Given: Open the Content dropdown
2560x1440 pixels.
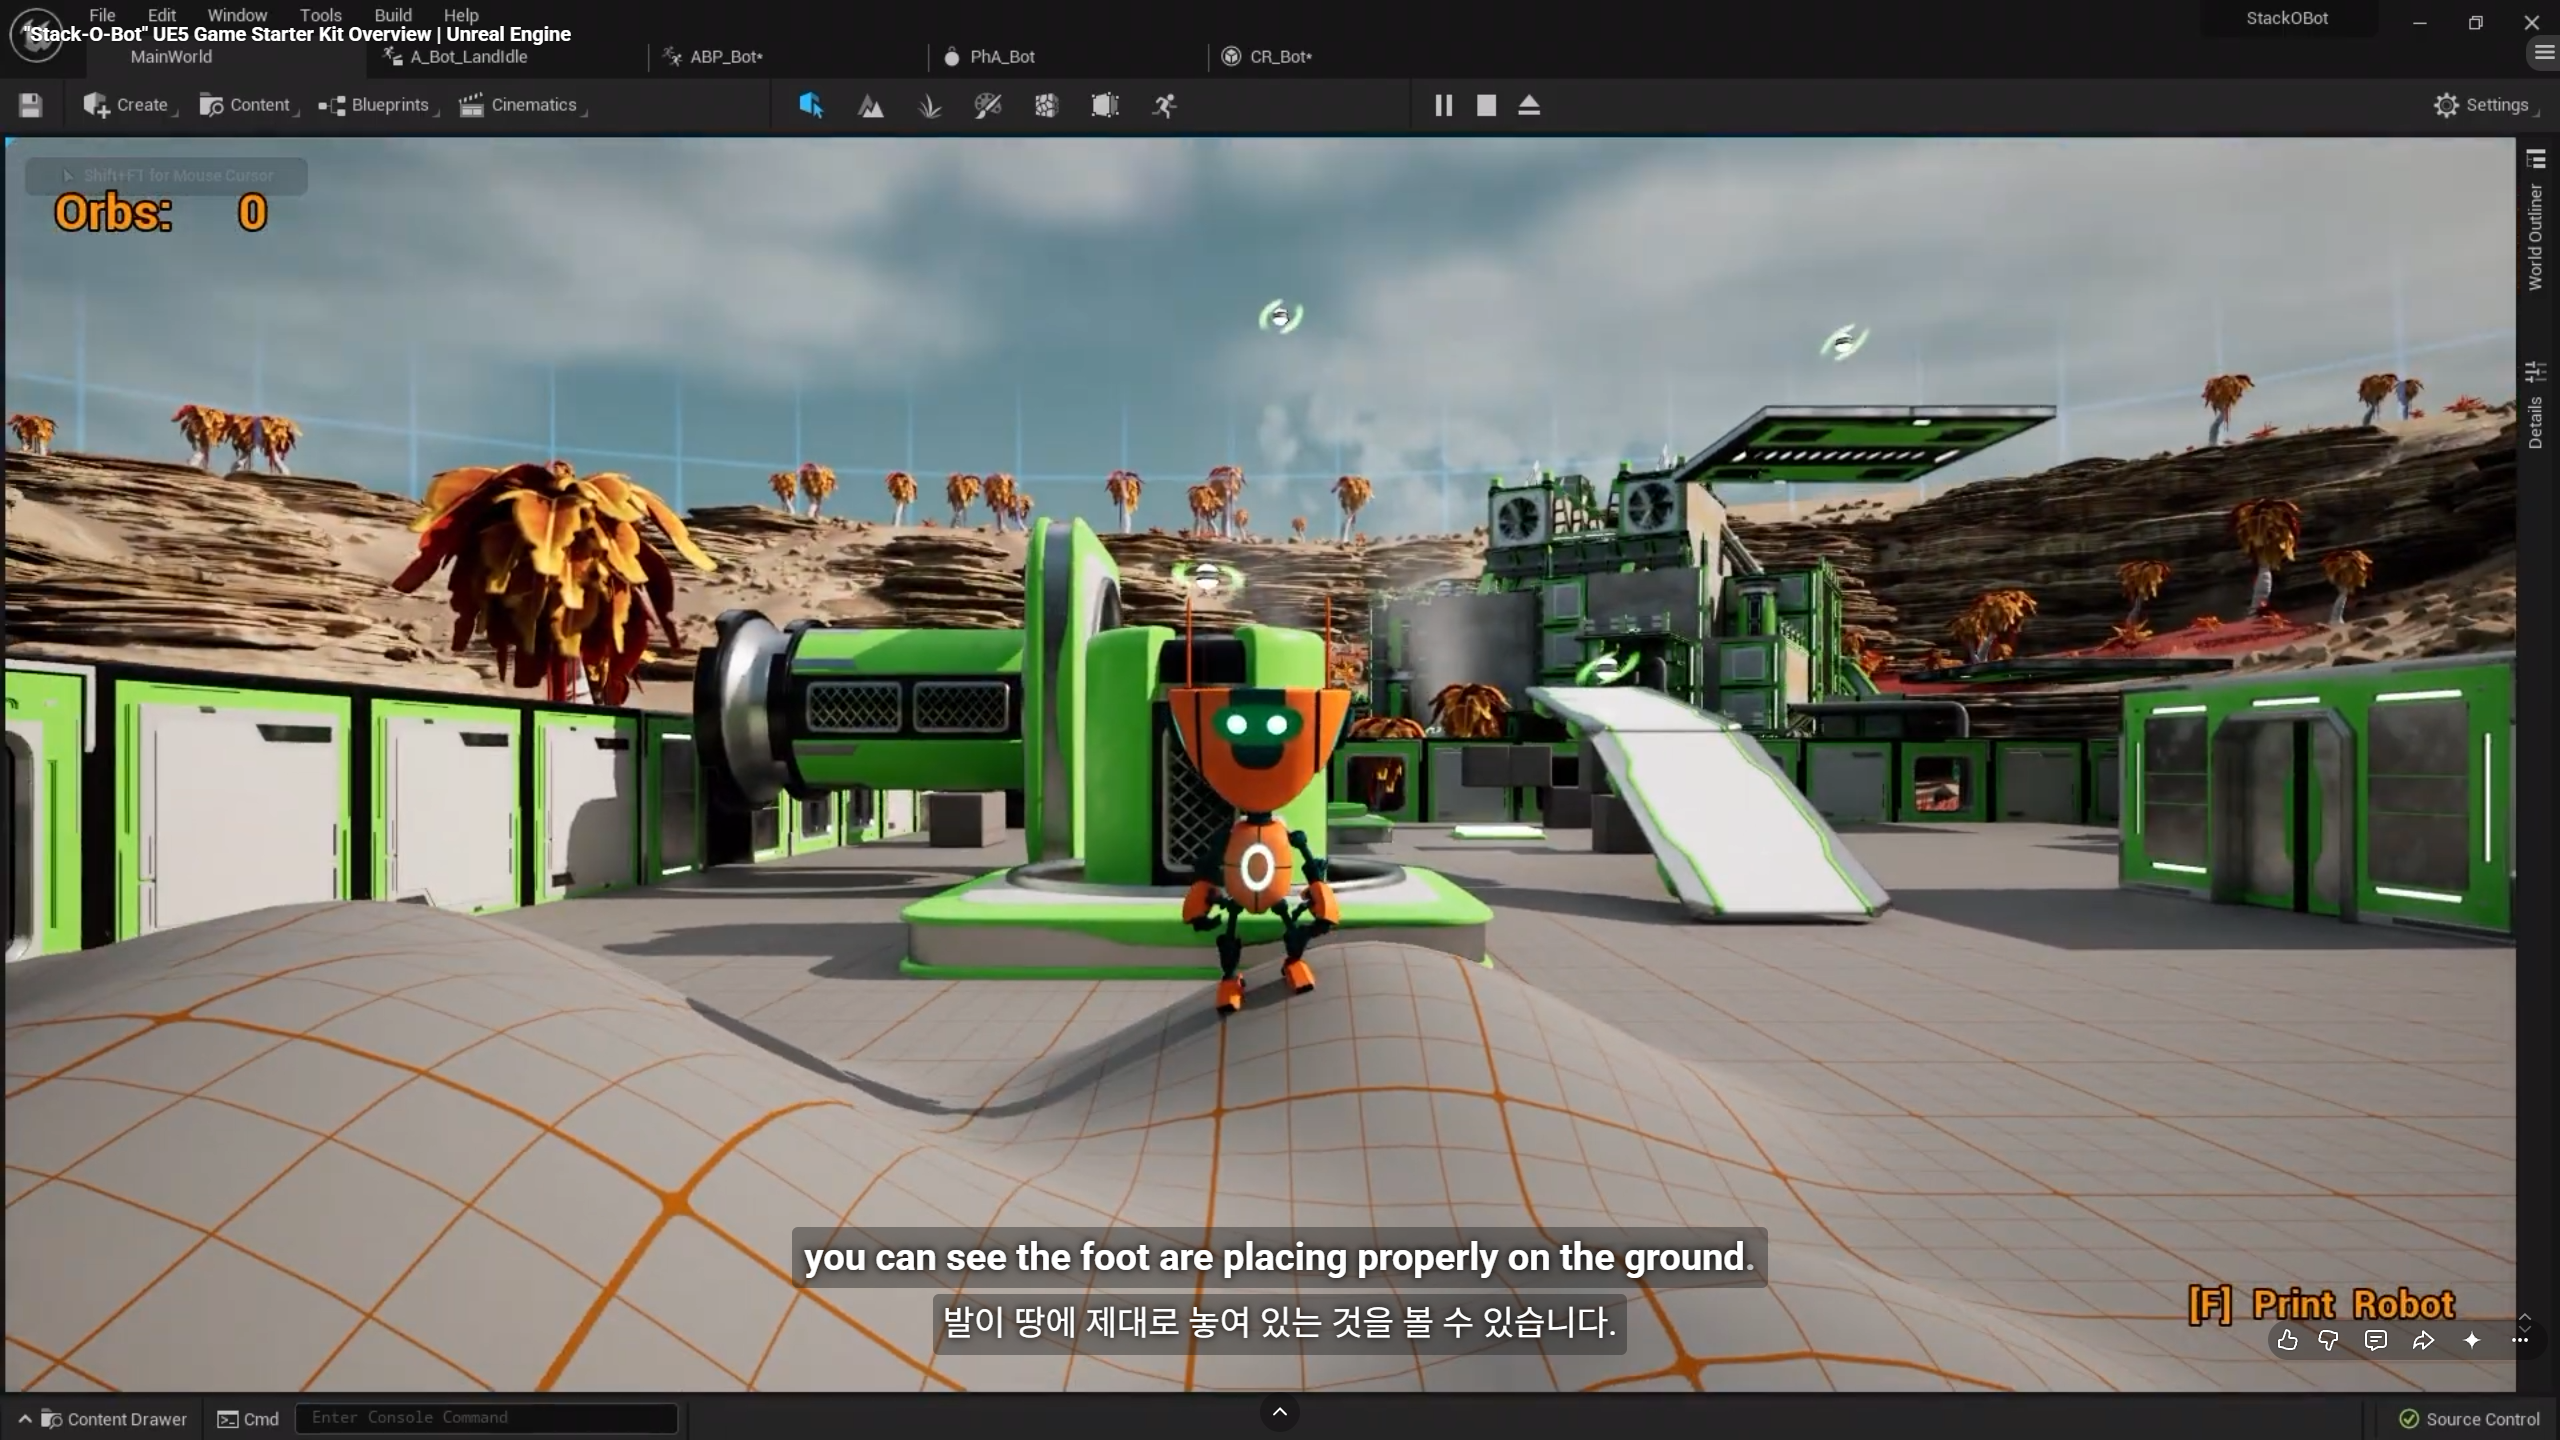Looking at the screenshot, I should 249,105.
